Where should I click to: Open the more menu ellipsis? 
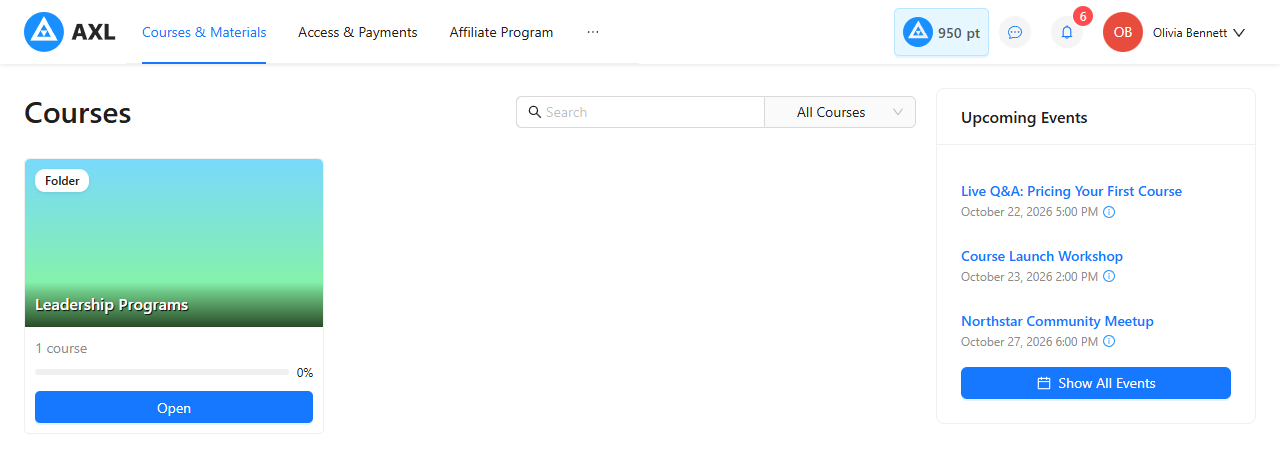(x=593, y=32)
